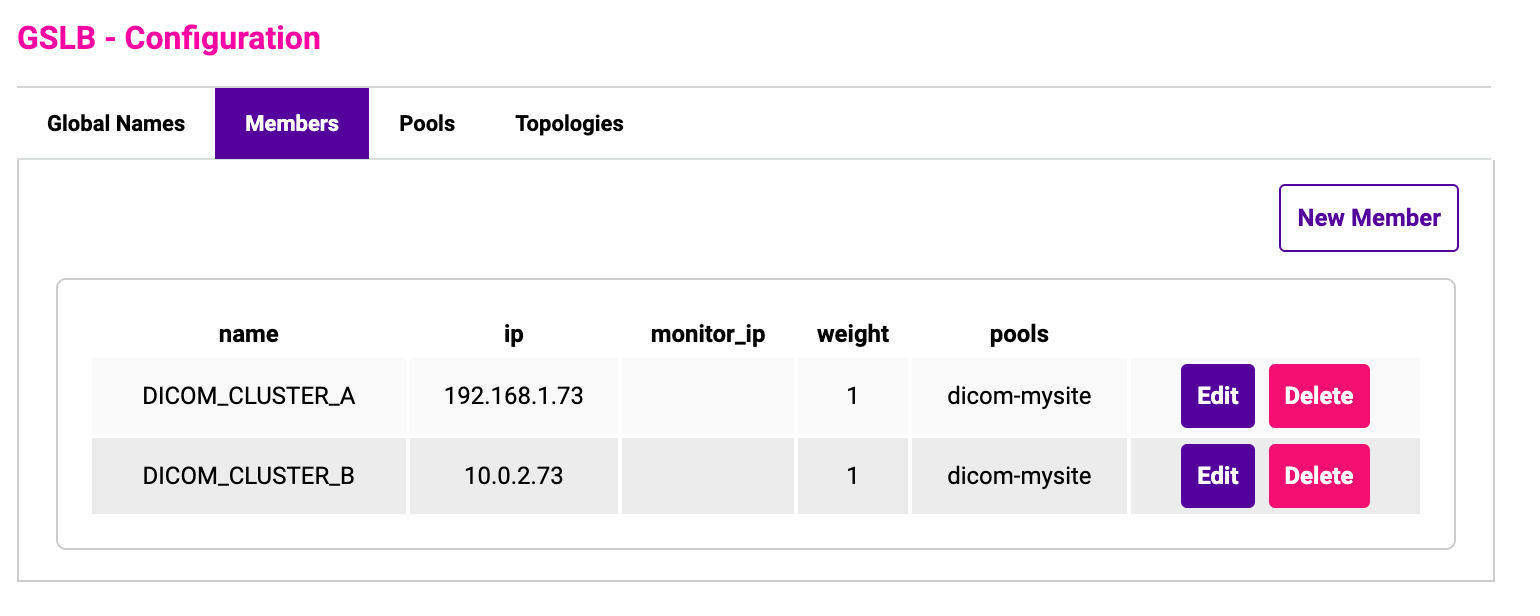Click the monitor_ip column header
The width and height of the screenshot is (1540, 616).
[x=708, y=334]
